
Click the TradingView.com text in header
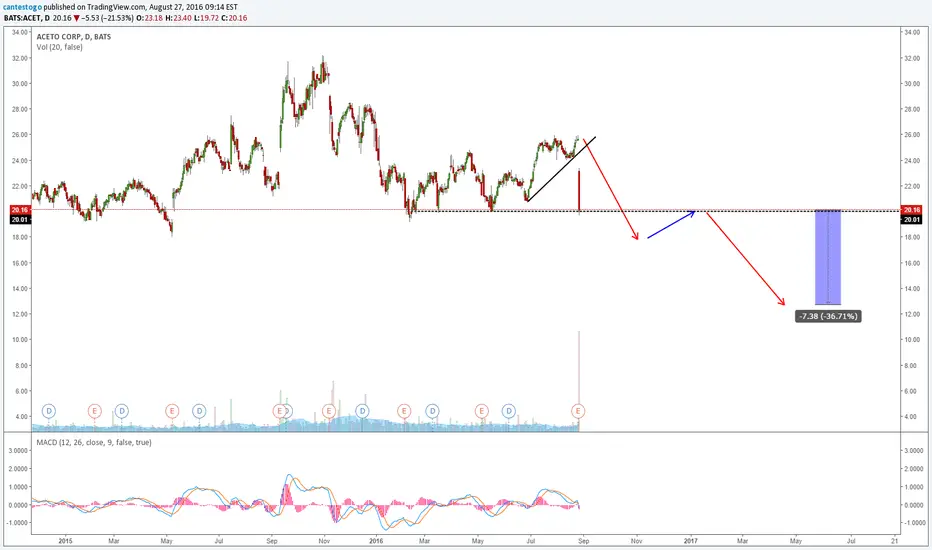[116, 7]
